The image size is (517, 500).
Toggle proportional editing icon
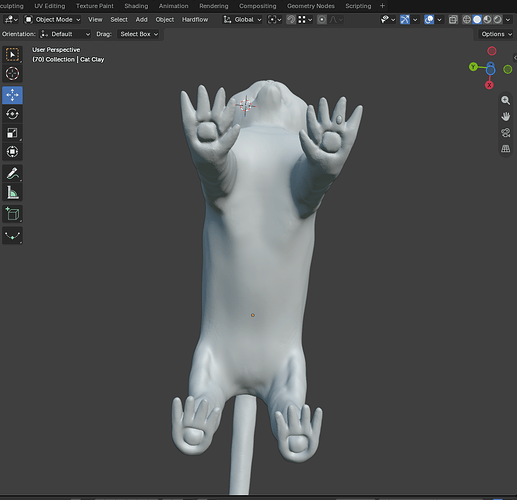point(322,20)
